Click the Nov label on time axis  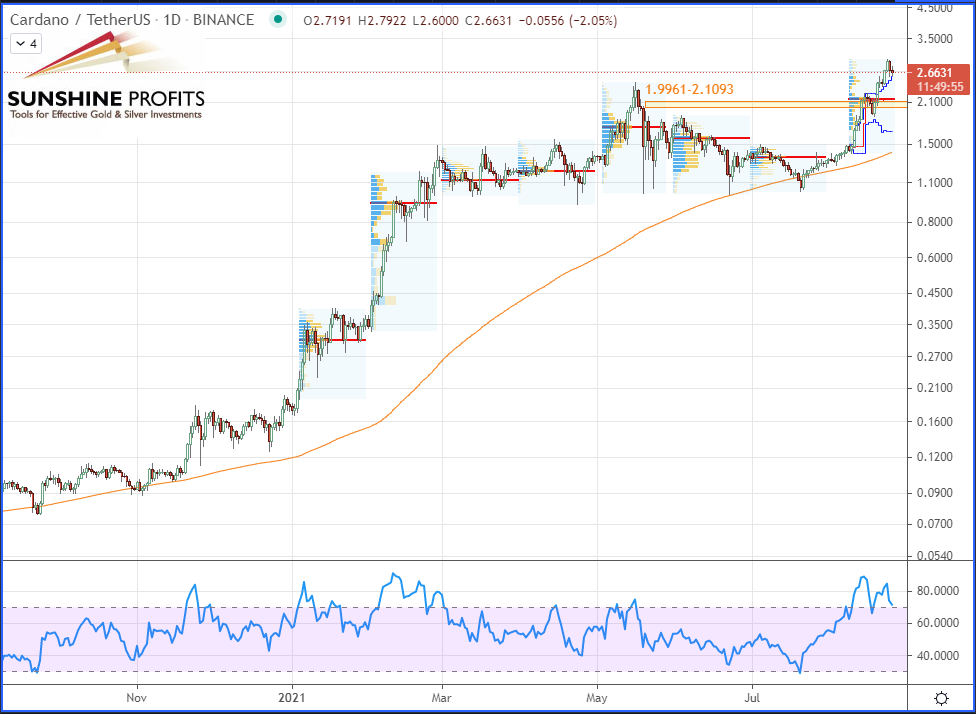pyautogui.click(x=136, y=698)
